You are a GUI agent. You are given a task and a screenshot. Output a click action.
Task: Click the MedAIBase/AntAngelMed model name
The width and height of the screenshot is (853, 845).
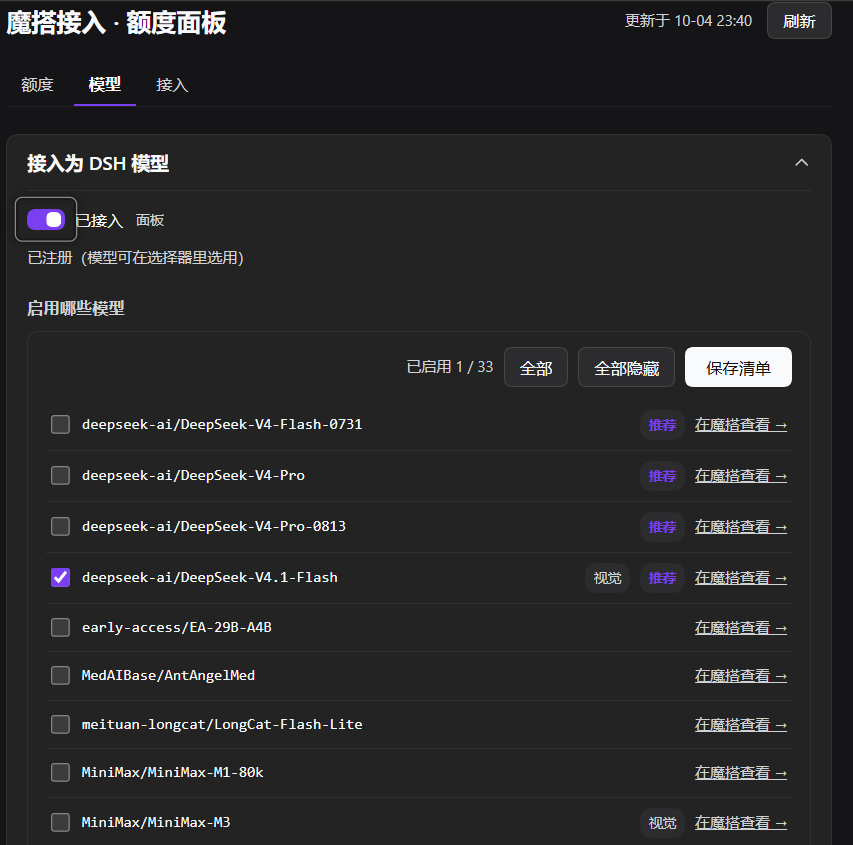point(168,676)
